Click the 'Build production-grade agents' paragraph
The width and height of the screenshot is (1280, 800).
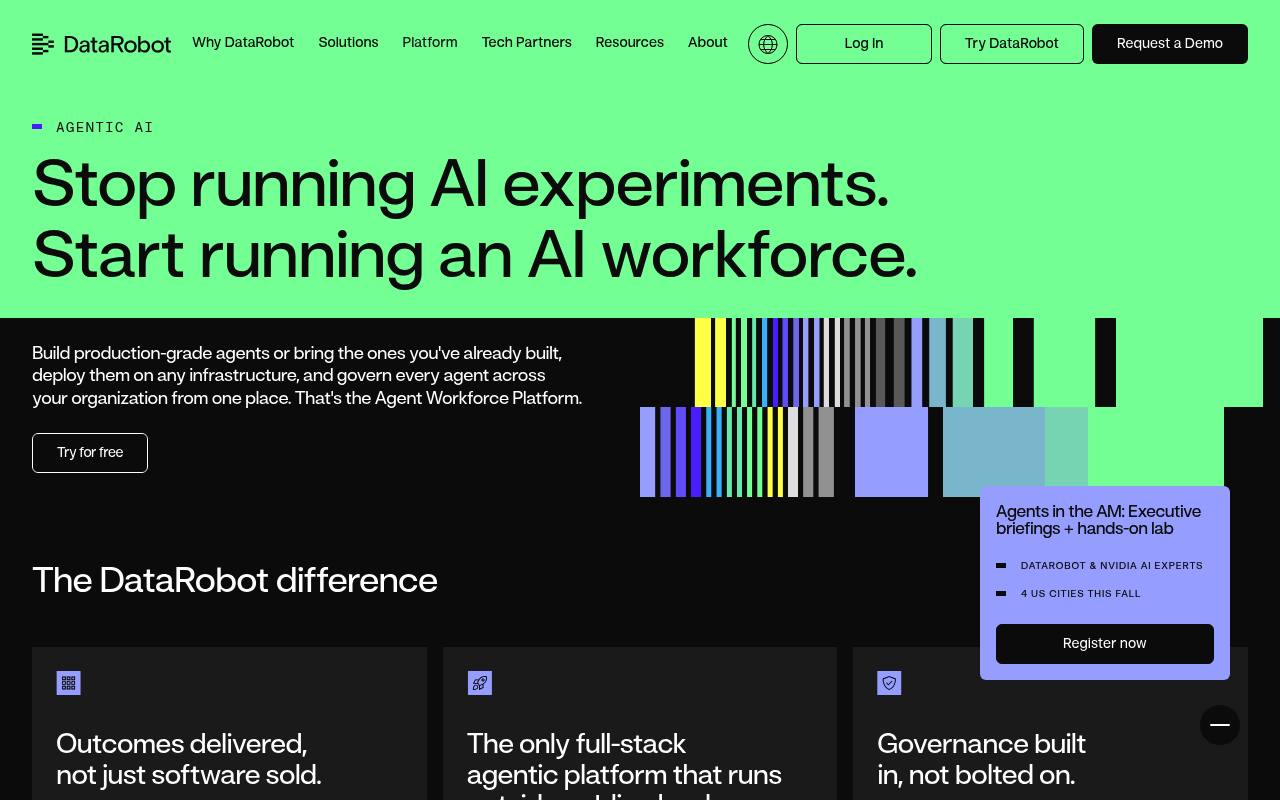click(307, 376)
